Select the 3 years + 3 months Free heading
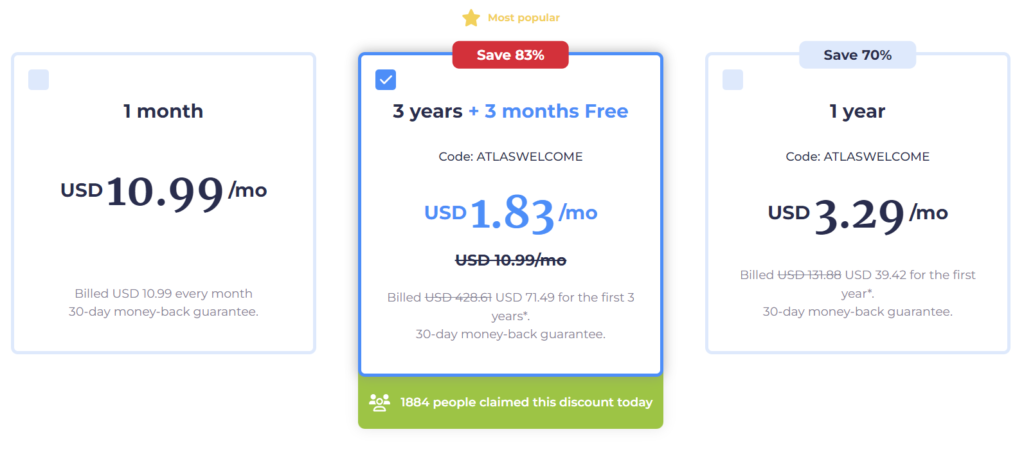 pyautogui.click(x=510, y=111)
